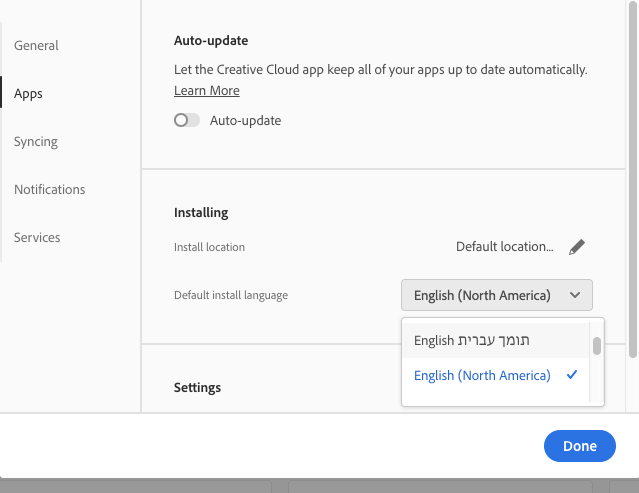Follow the Learn More link
This screenshot has height=493, width=639.
[x=207, y=91]
